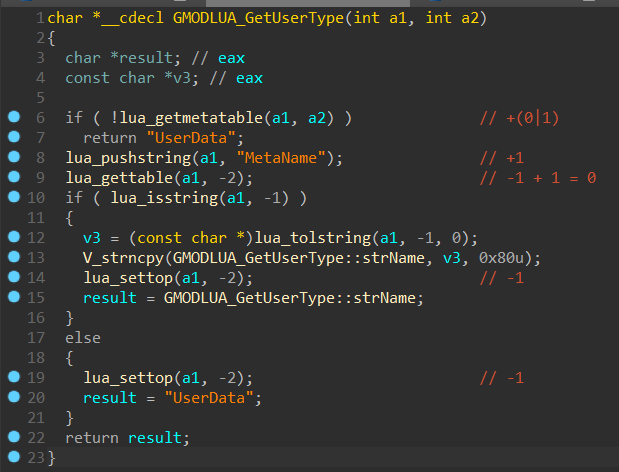Select the GMODLUA_GetUserType function name on line 1
The image size is (619, 472).
[258, 18]
